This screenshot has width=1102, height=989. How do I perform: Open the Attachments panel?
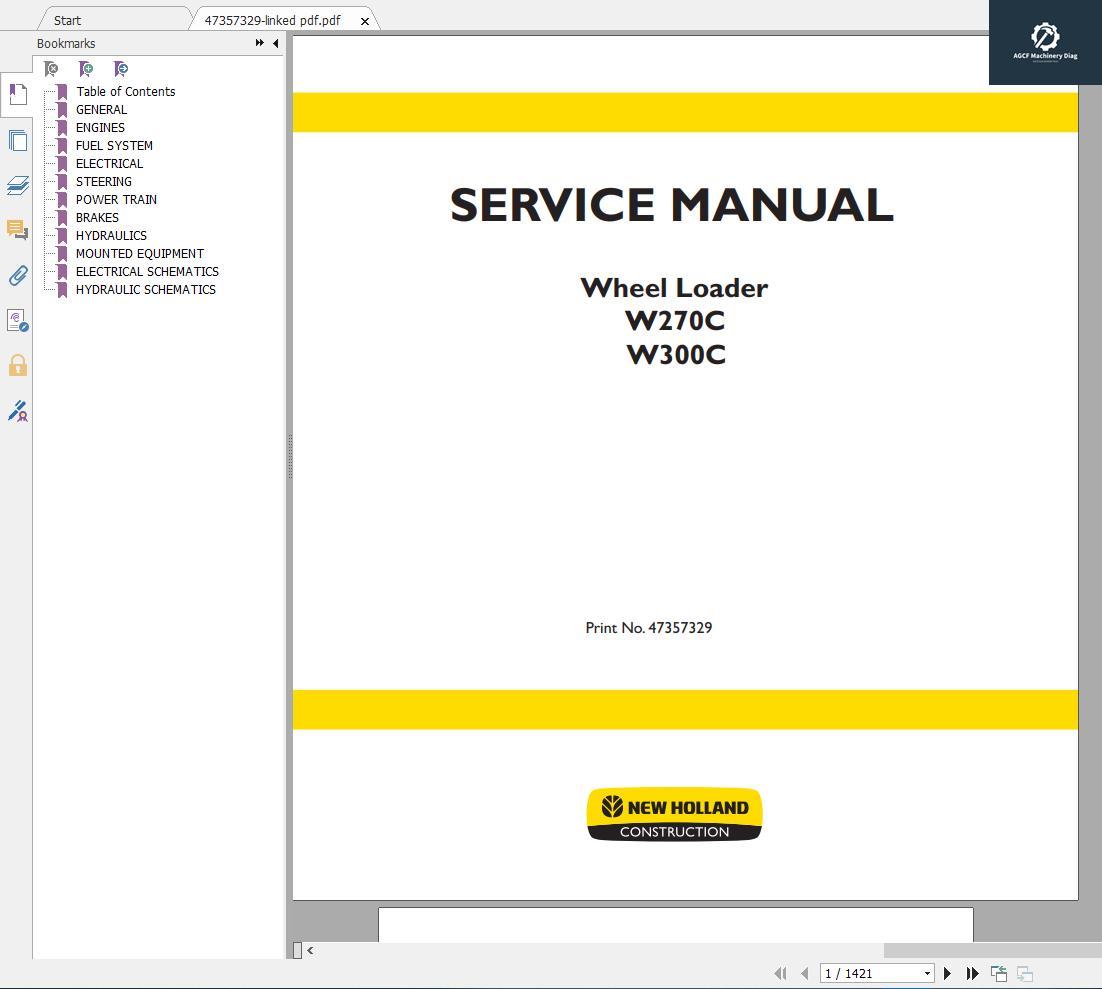coord(17,275)
